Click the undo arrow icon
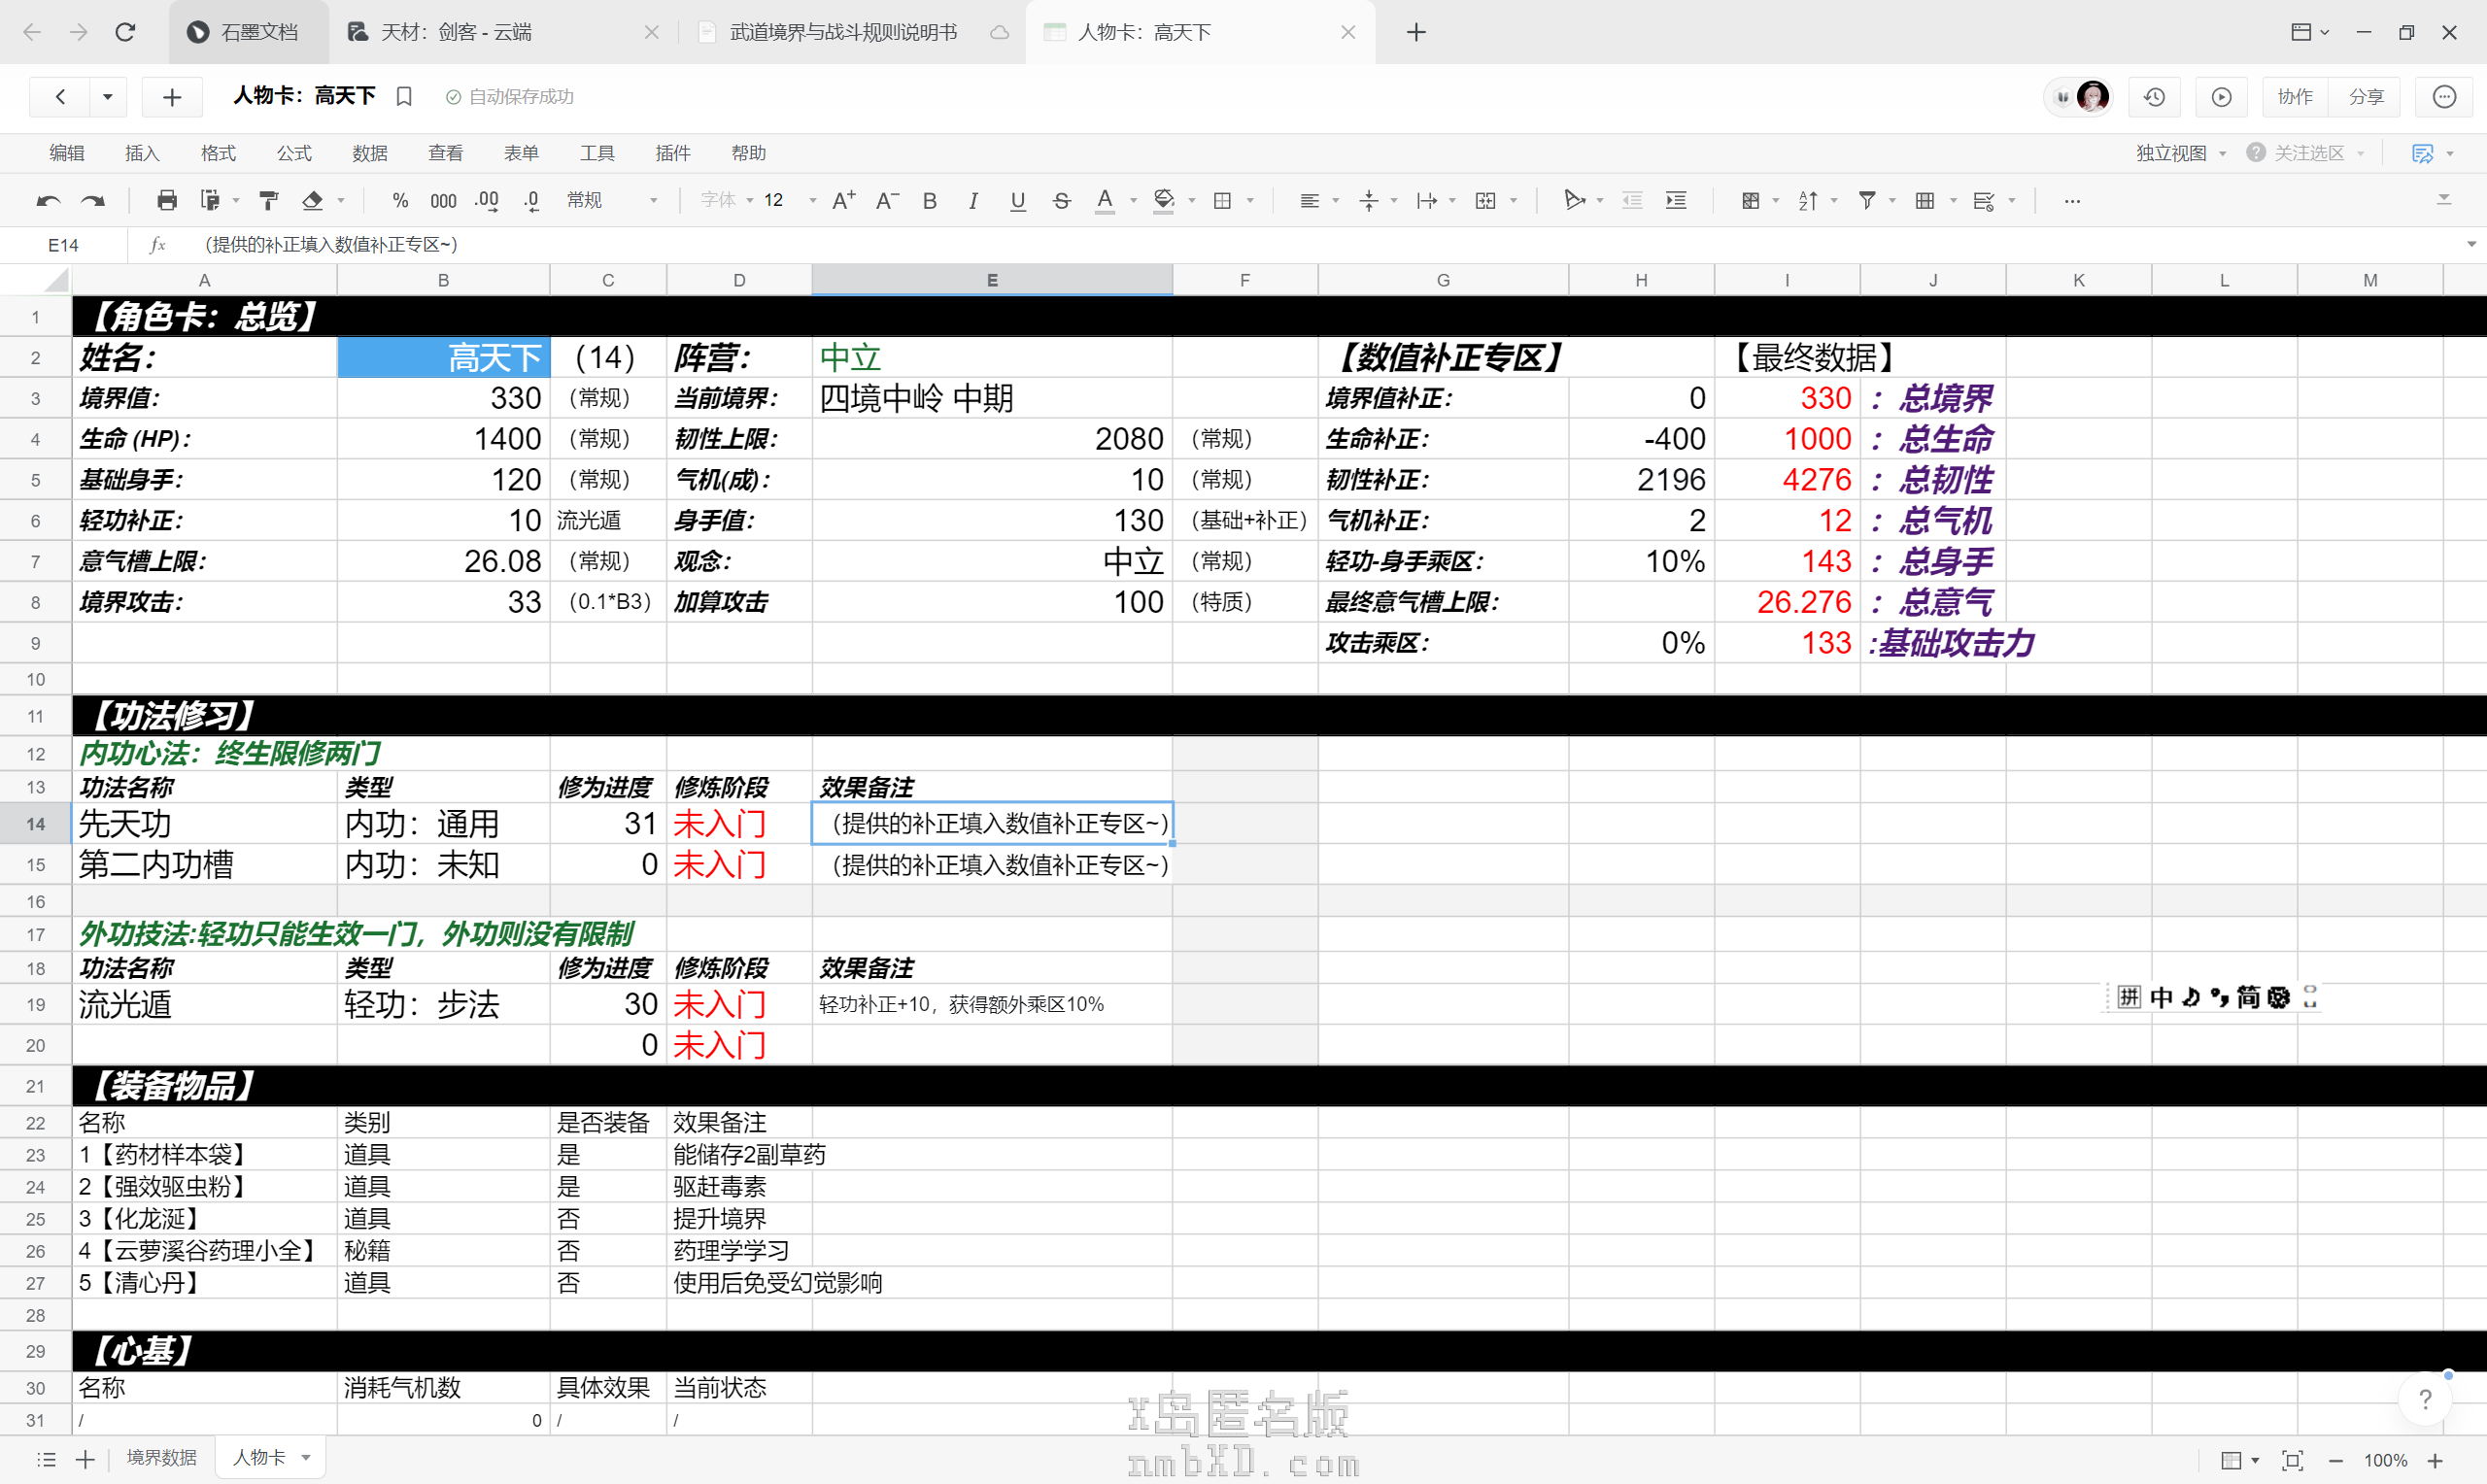Viewport: 2487px width, 1484px height. click(x=47, y=201)
